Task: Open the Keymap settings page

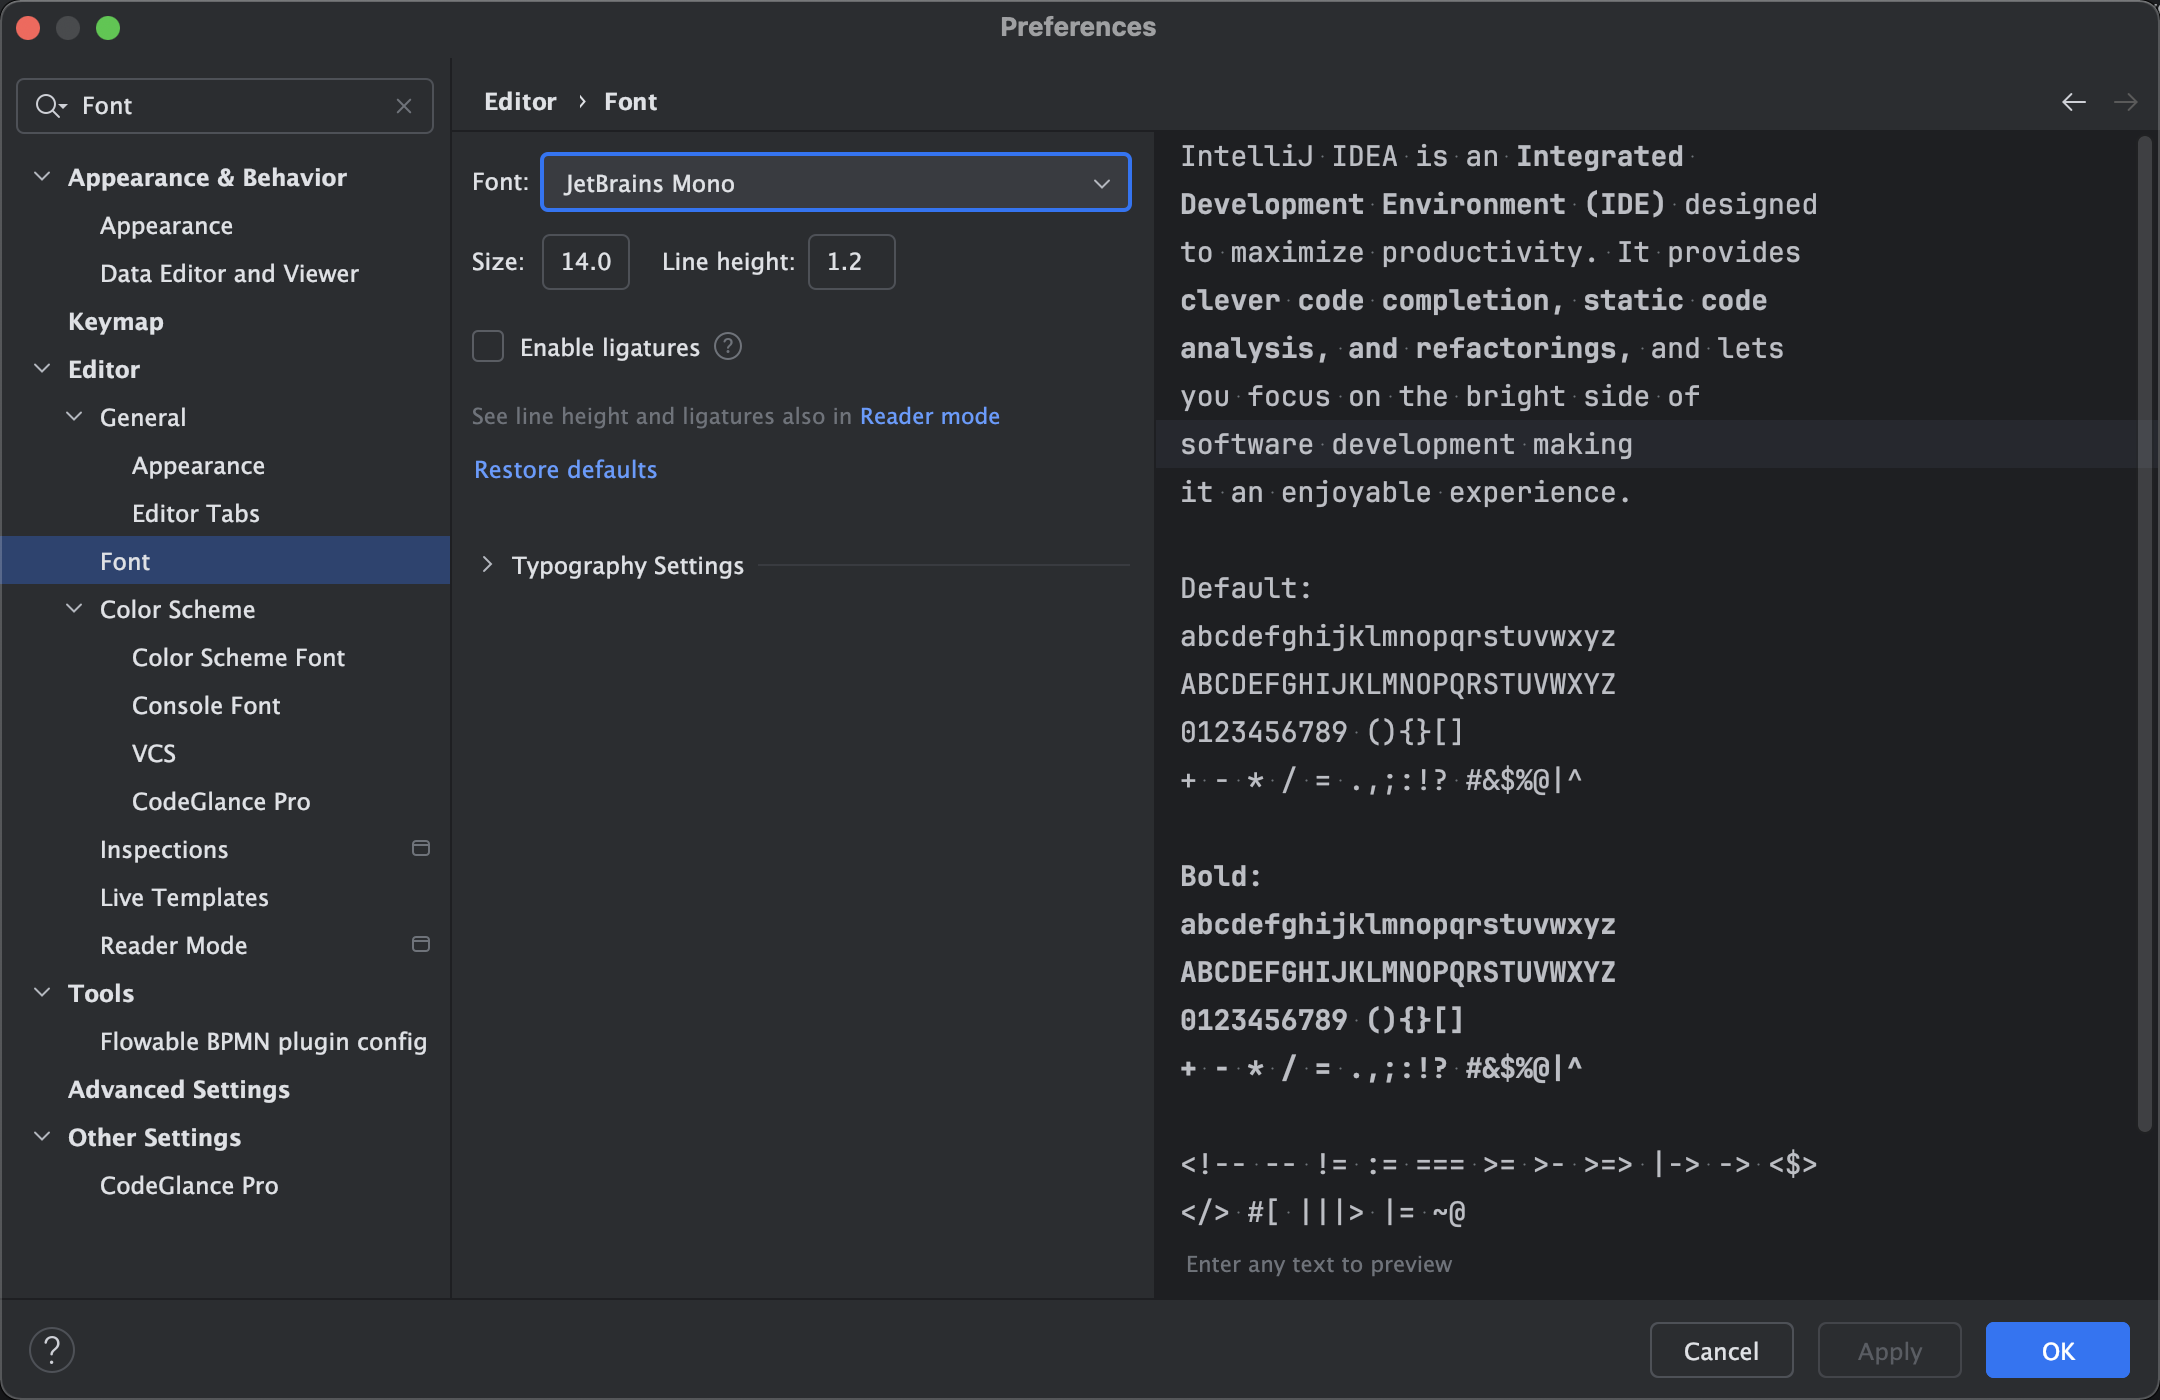Action: pos(116,321)
